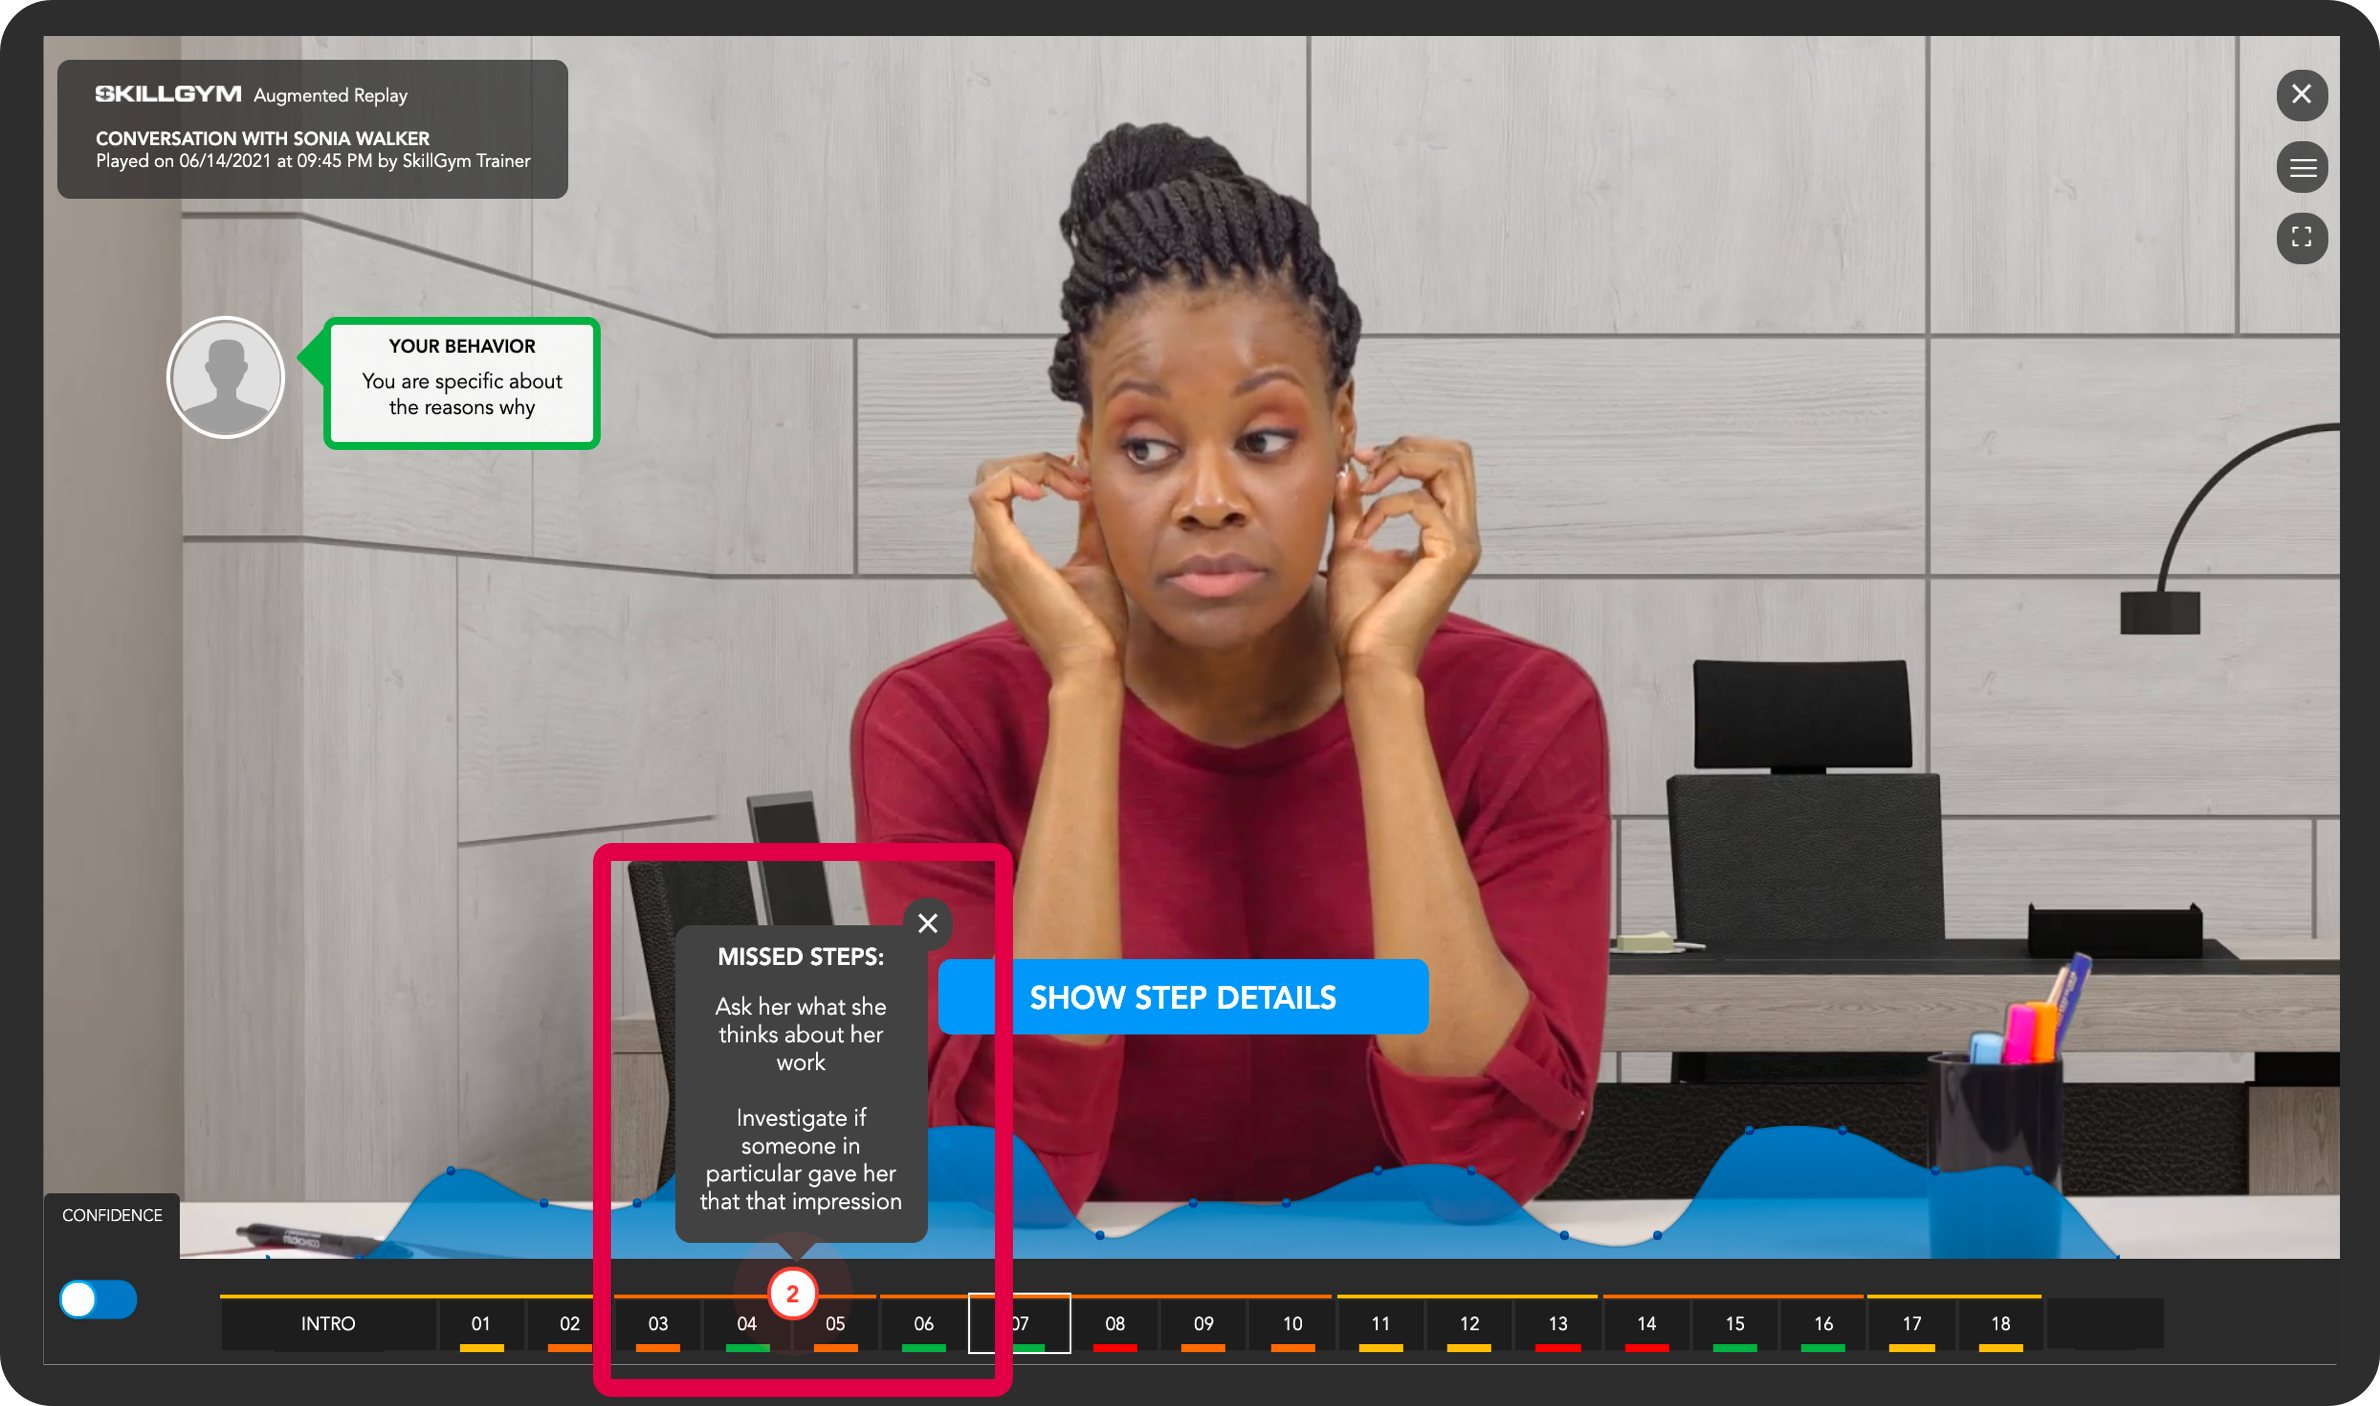Click the Missed Steps heading

tap(801, 957)
